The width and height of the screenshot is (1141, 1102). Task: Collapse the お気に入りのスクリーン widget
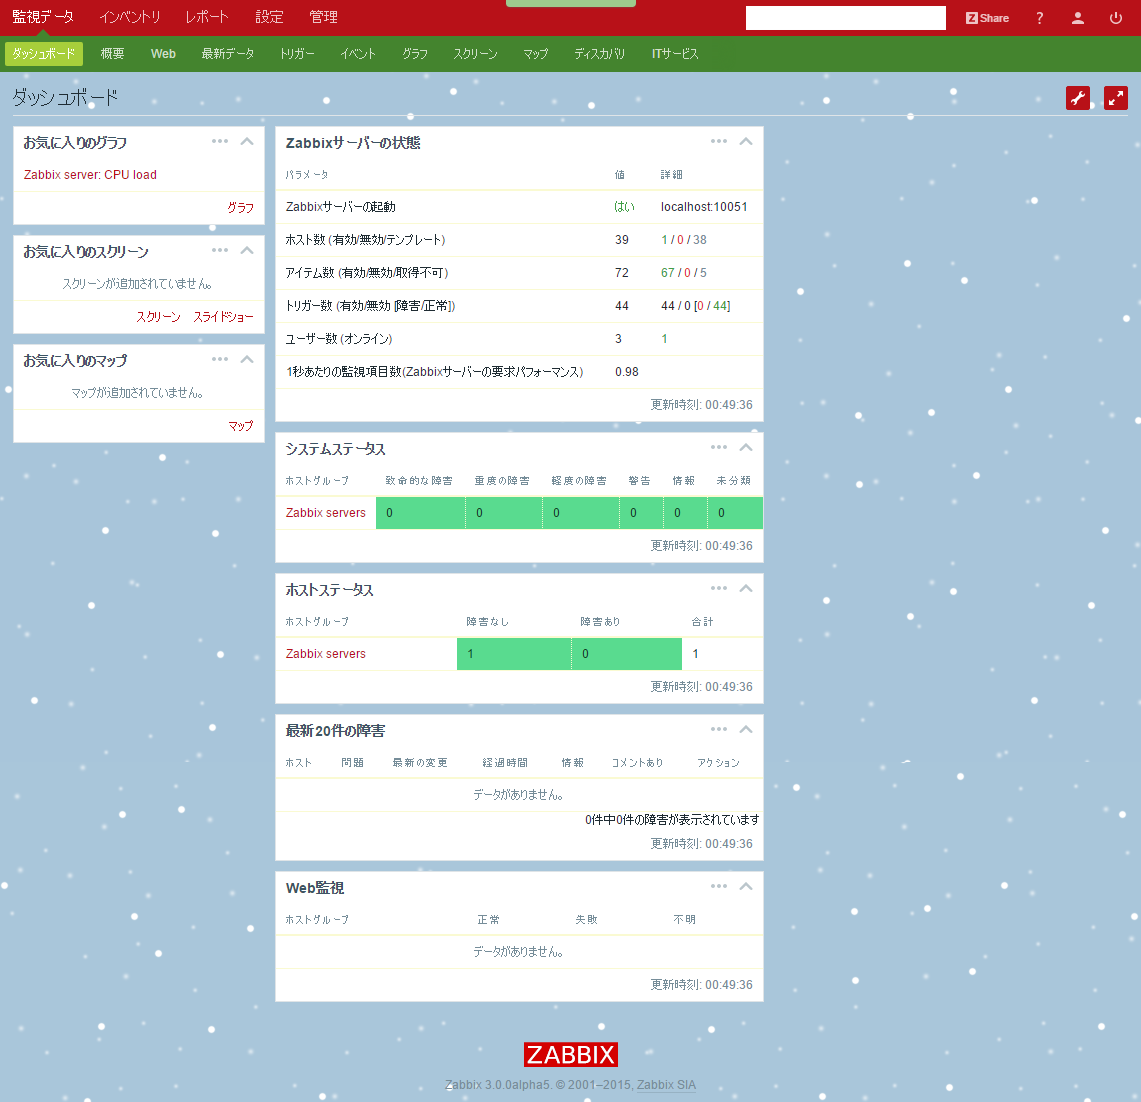pyautogui.click(x=246, y=250)
